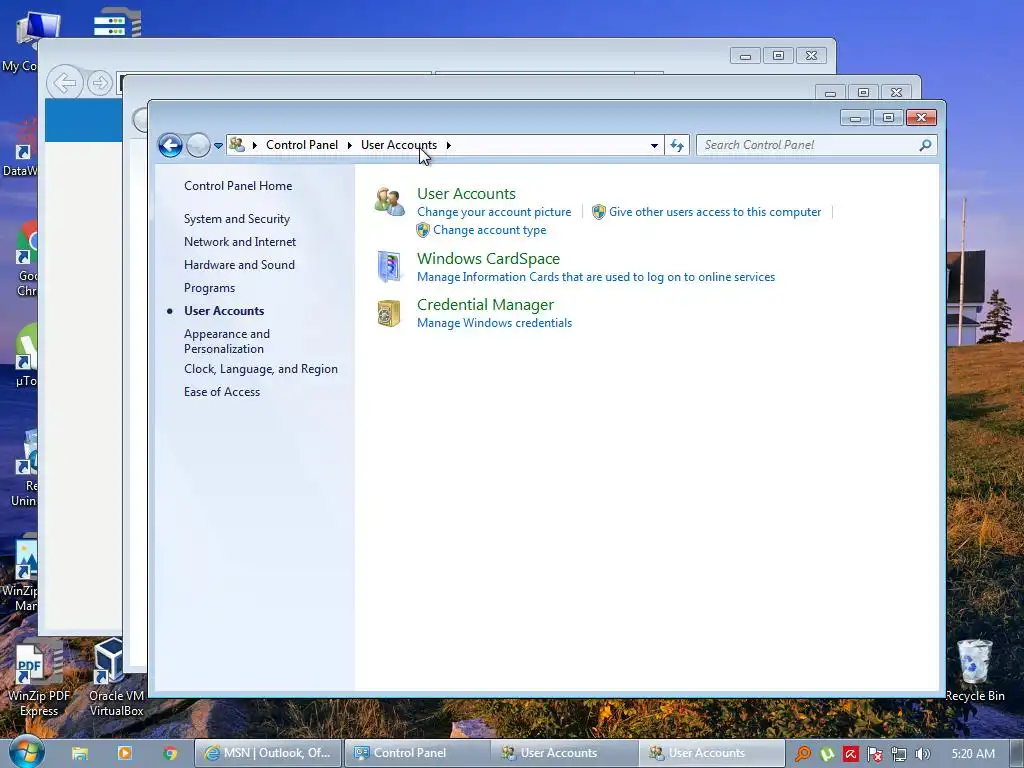
Task: Open Network and Internet in sidebar
Action: [x=240, y=242]
